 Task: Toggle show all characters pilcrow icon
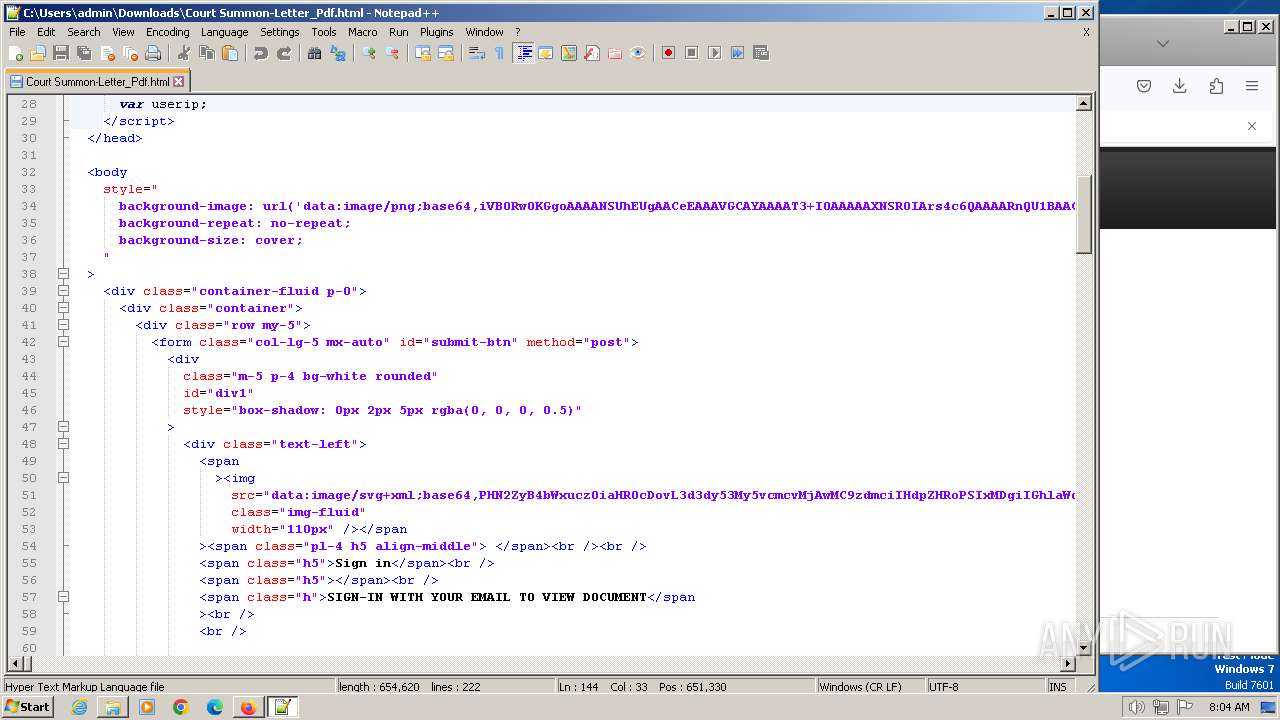[x=500, y=53]
